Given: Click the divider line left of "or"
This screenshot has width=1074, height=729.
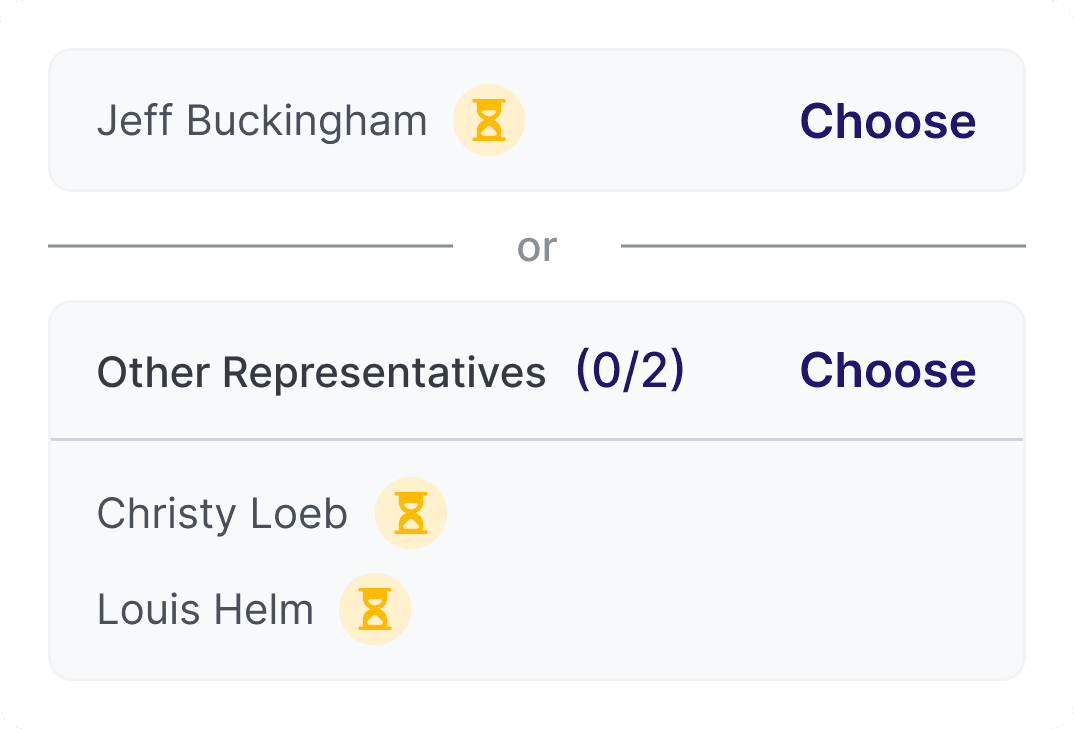Looking at the screenshot, I should [250, 246].
